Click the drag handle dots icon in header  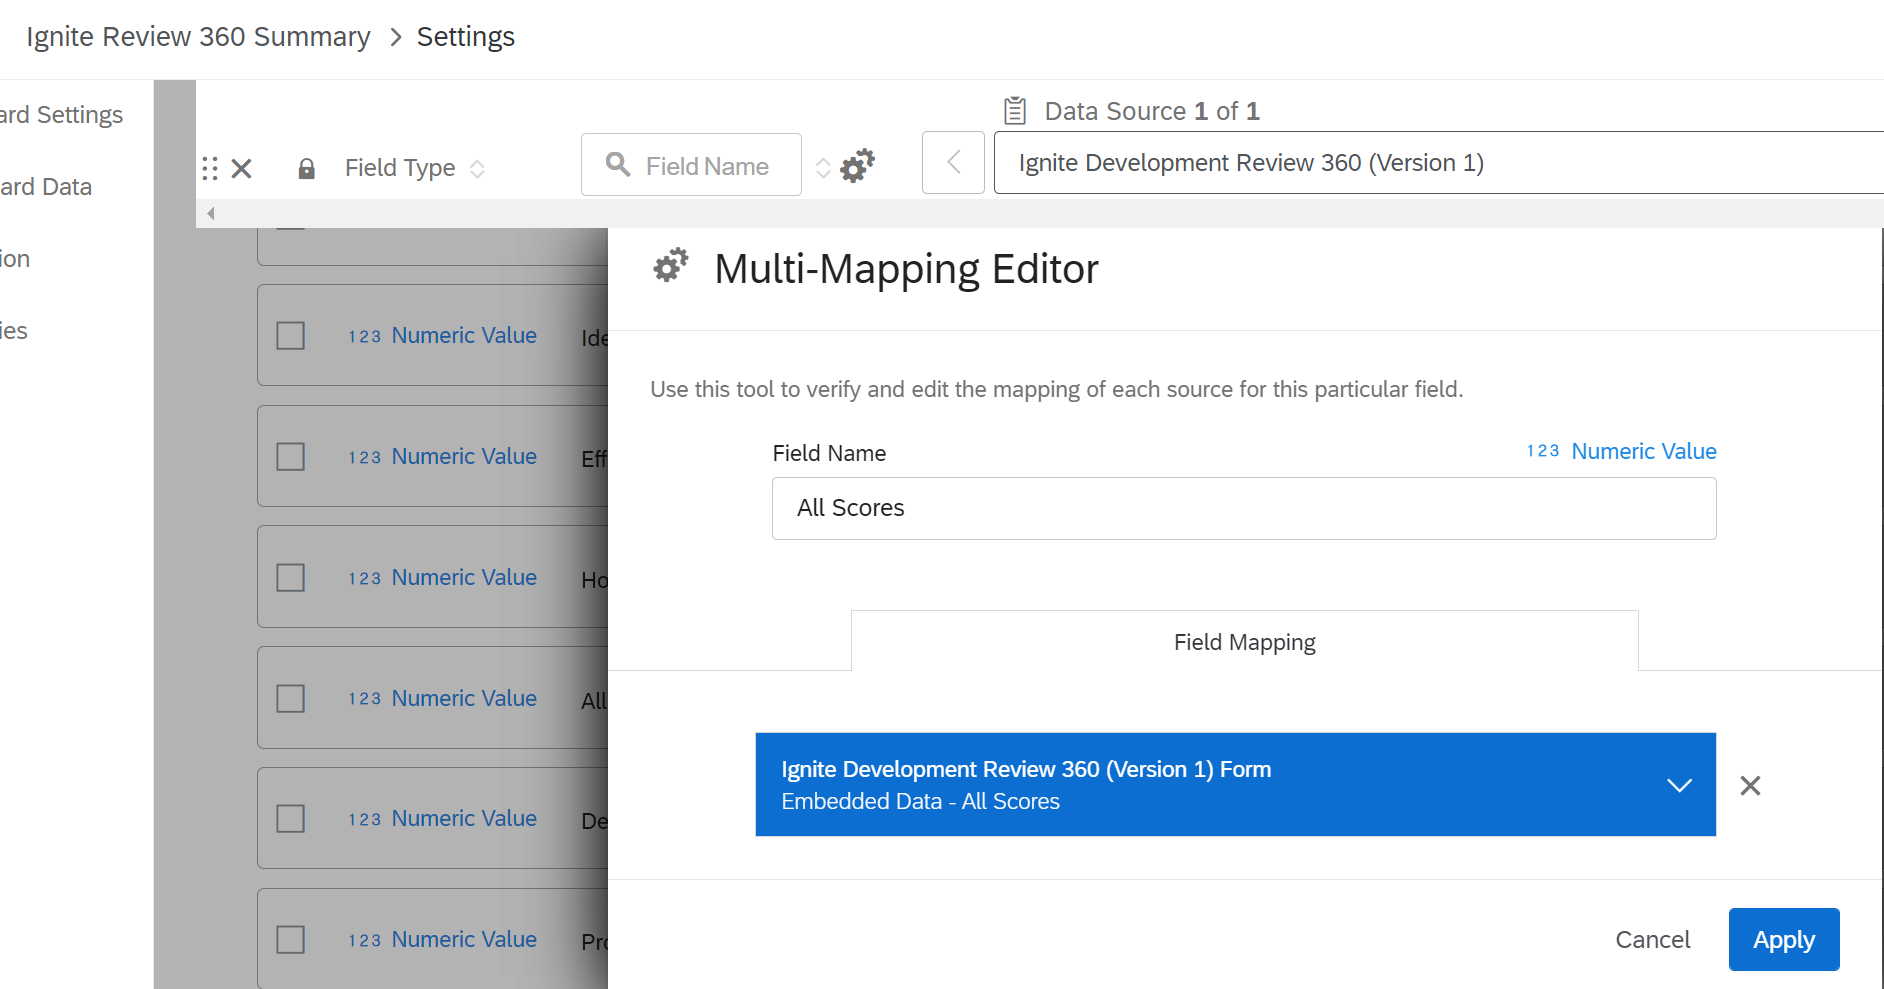(x=210, y=168)
